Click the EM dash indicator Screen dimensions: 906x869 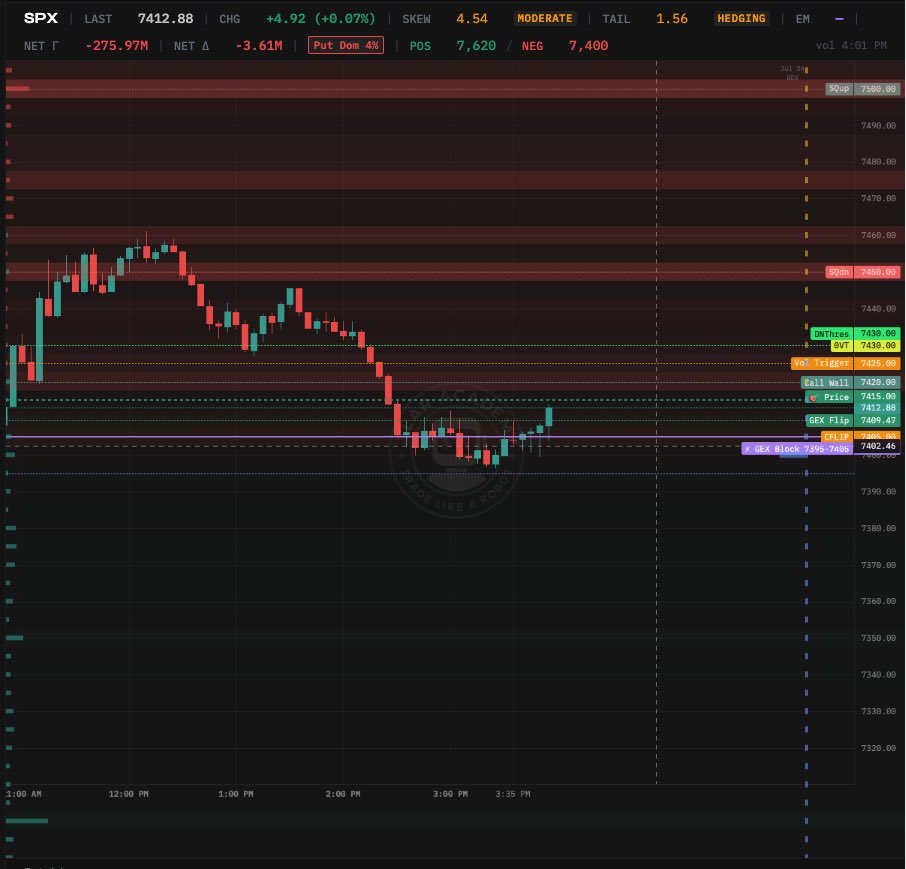click(839, 19)
